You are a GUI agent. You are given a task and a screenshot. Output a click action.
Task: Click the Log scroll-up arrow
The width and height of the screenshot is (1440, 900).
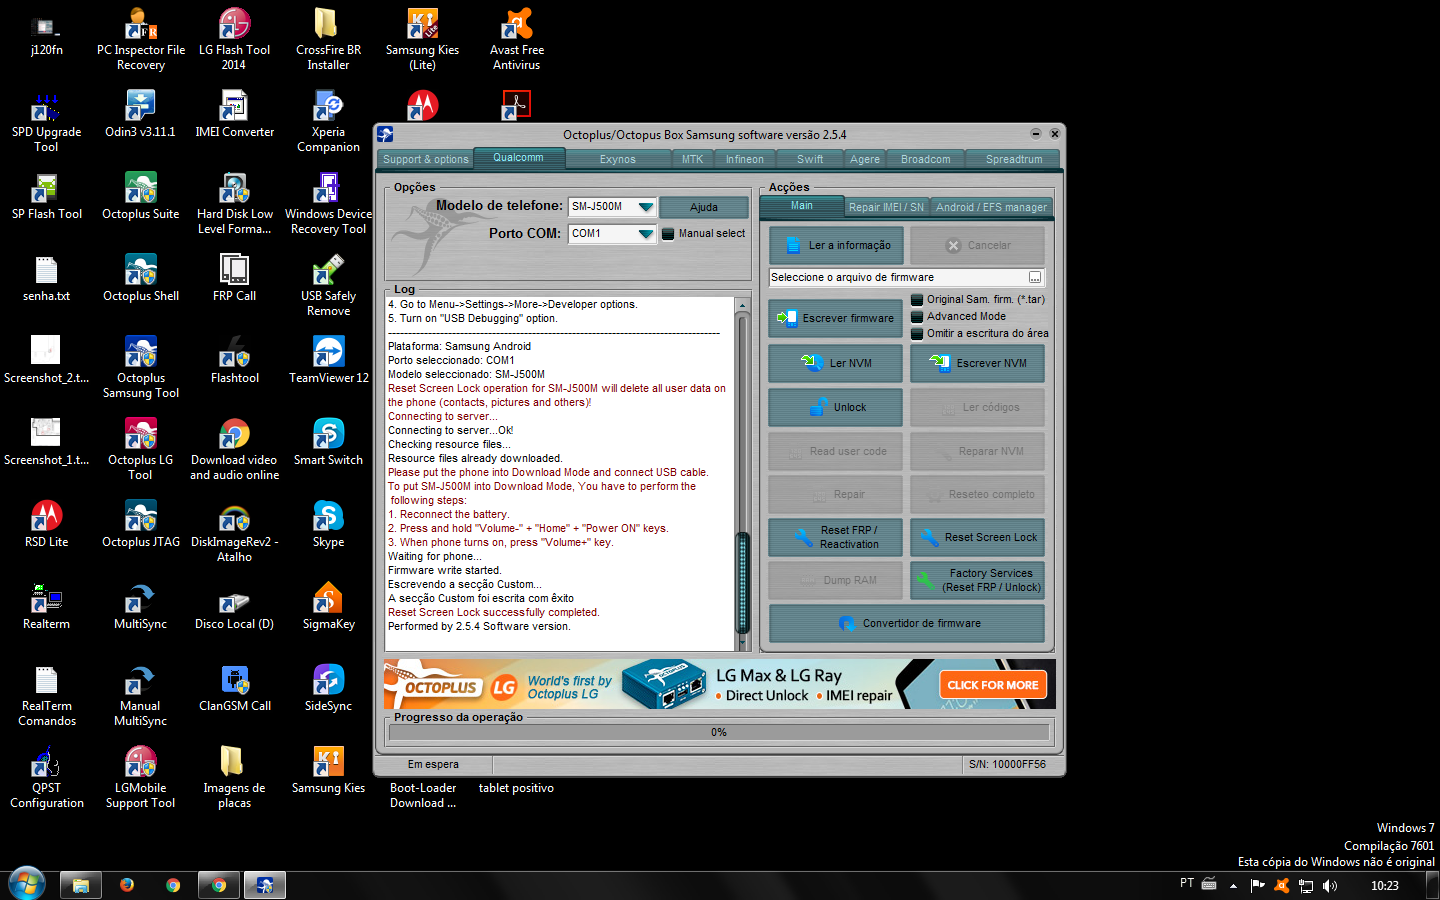pos(742,304)
